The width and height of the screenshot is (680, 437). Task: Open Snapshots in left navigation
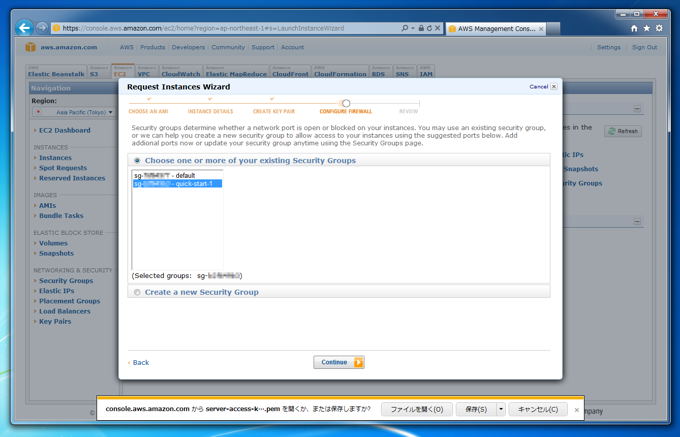[56, 253]
